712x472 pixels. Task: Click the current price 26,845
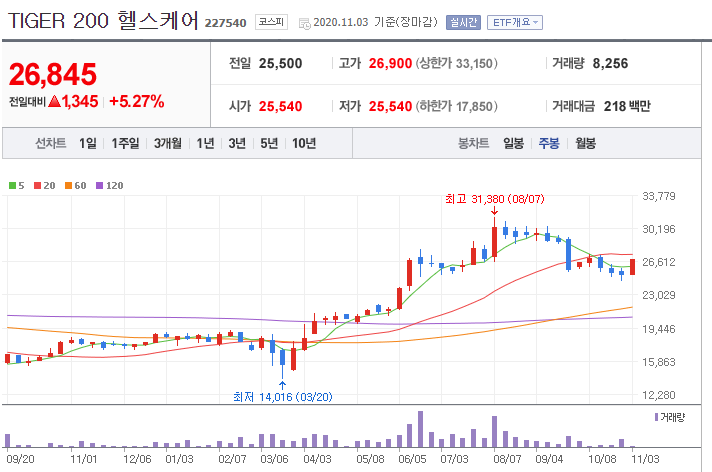(53, 74)
